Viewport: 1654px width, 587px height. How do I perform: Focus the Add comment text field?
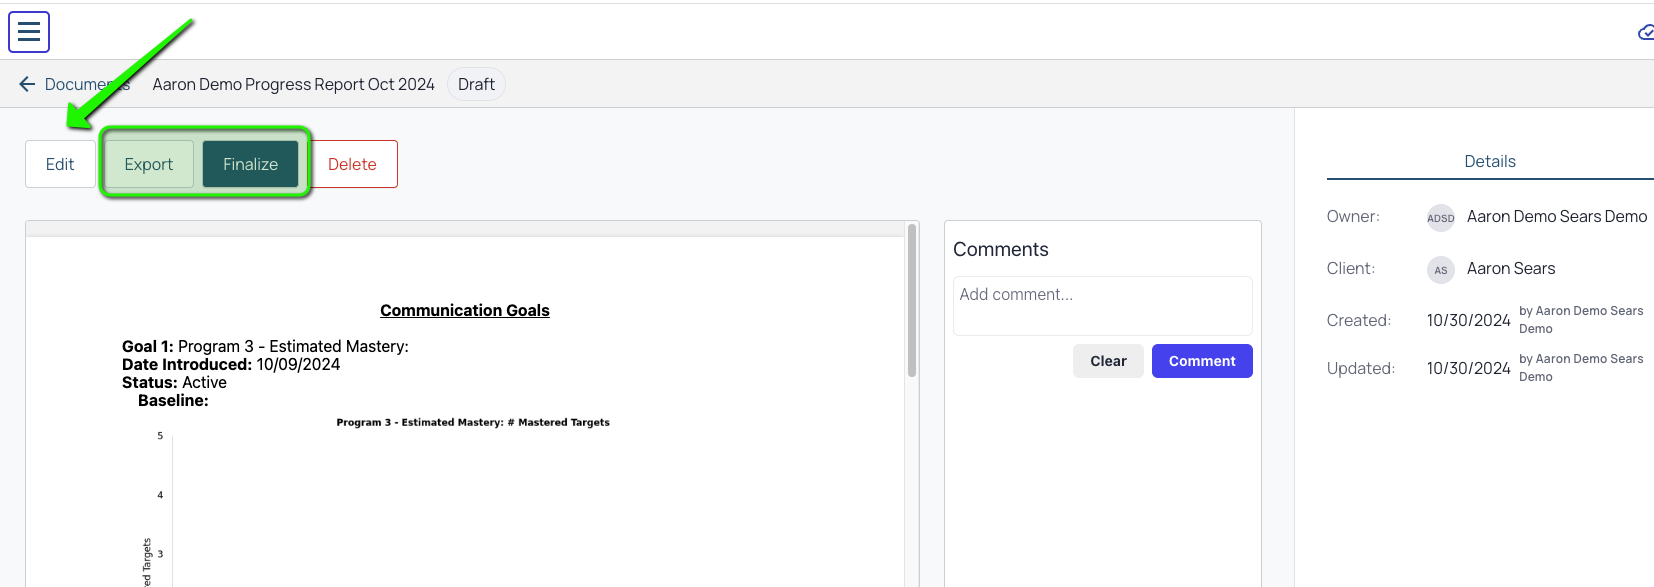click(1102, 305)
